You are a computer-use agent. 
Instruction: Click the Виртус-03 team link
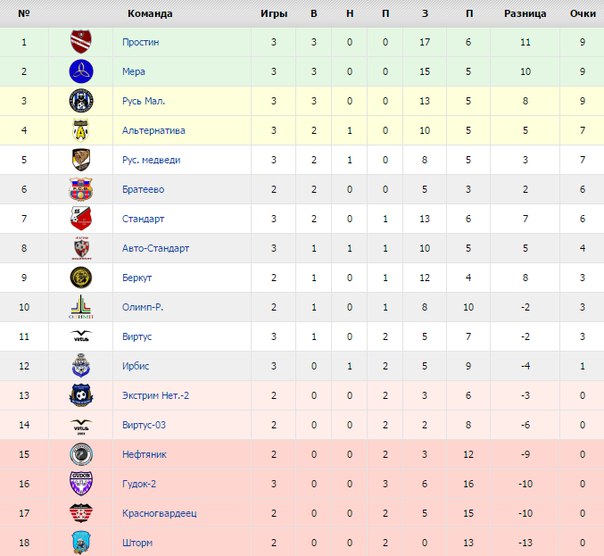[x=144, y=425]
